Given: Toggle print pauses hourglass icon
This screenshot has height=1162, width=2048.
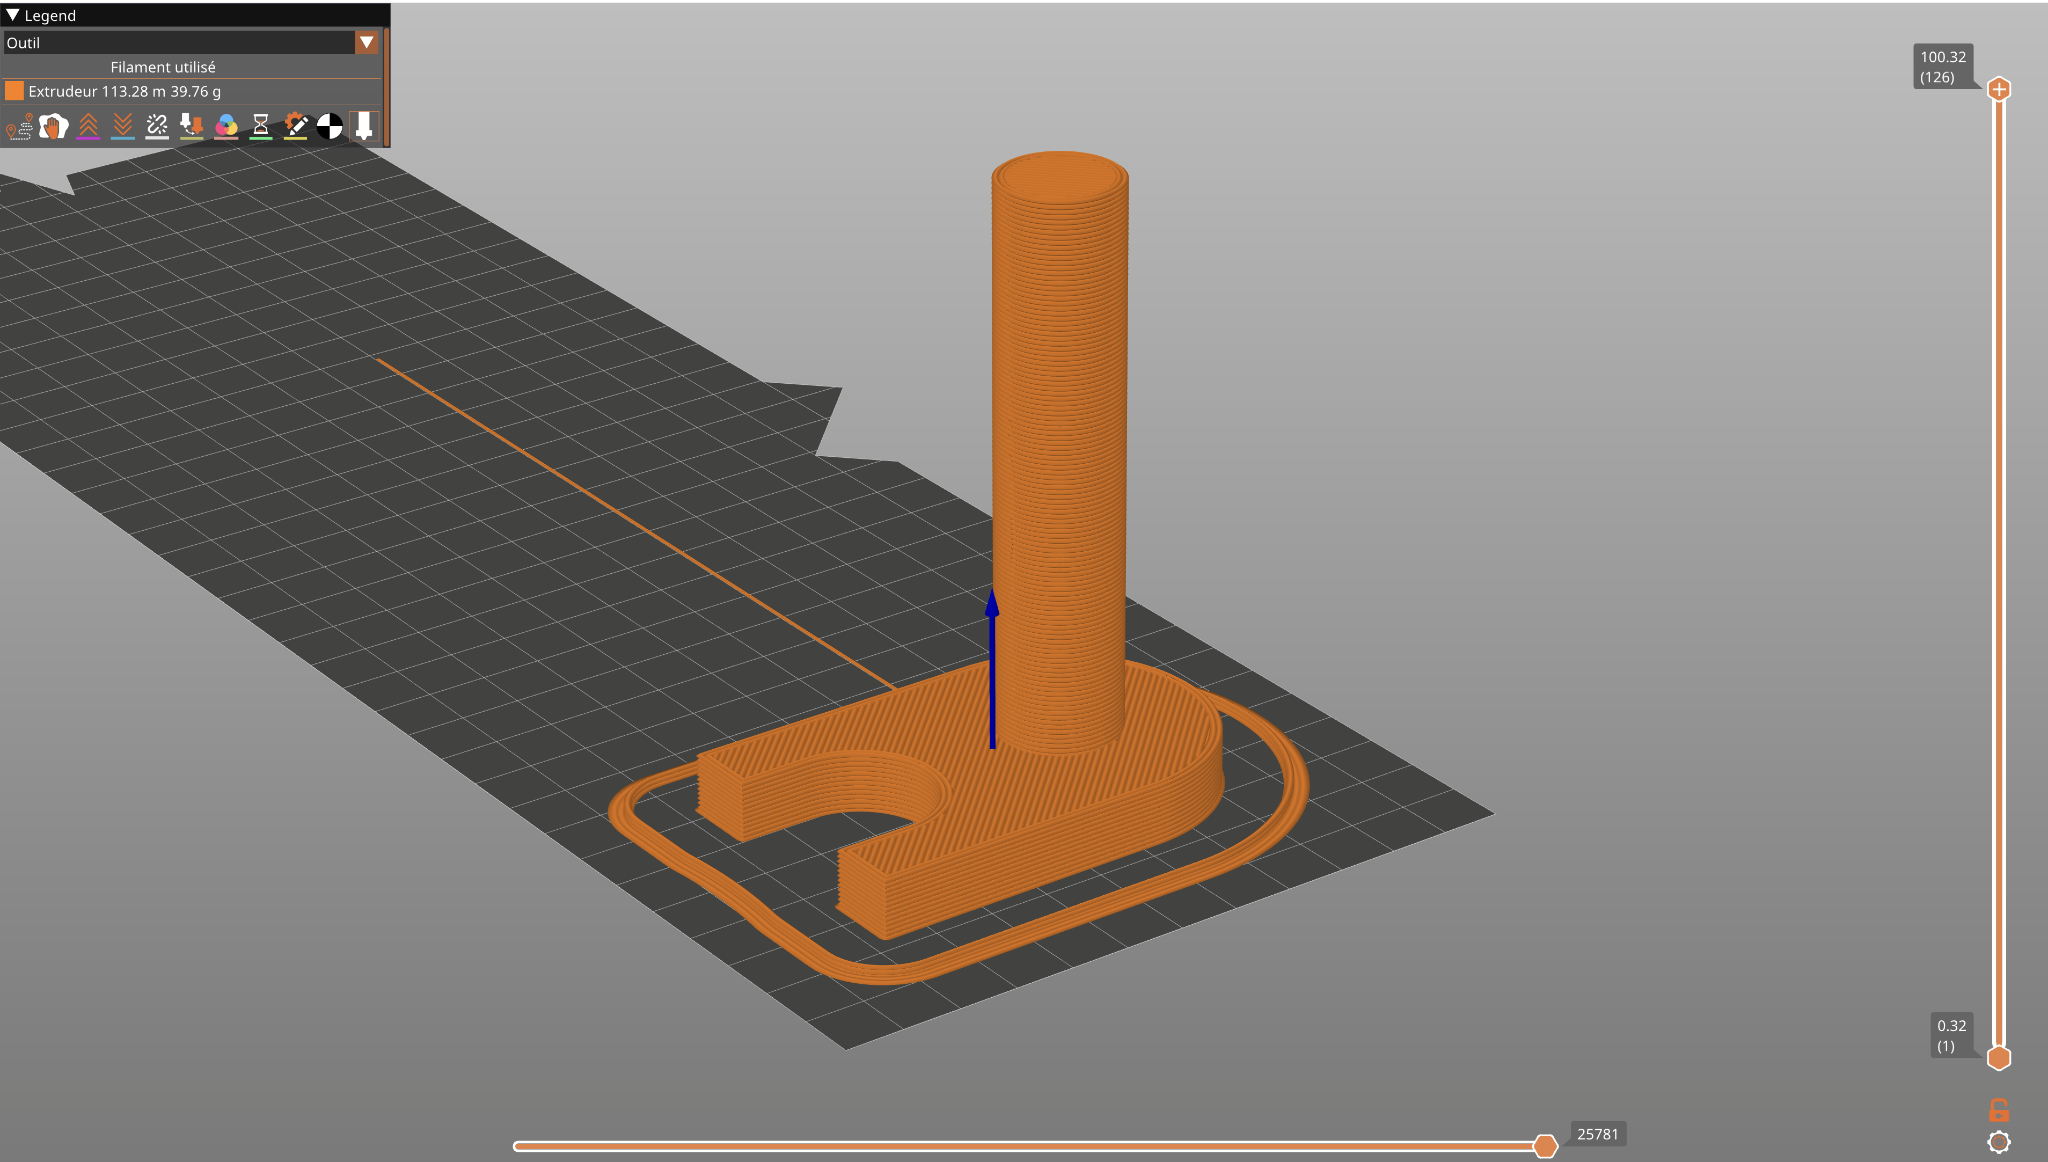Looking at the screenshot, I should click(261, 126).
